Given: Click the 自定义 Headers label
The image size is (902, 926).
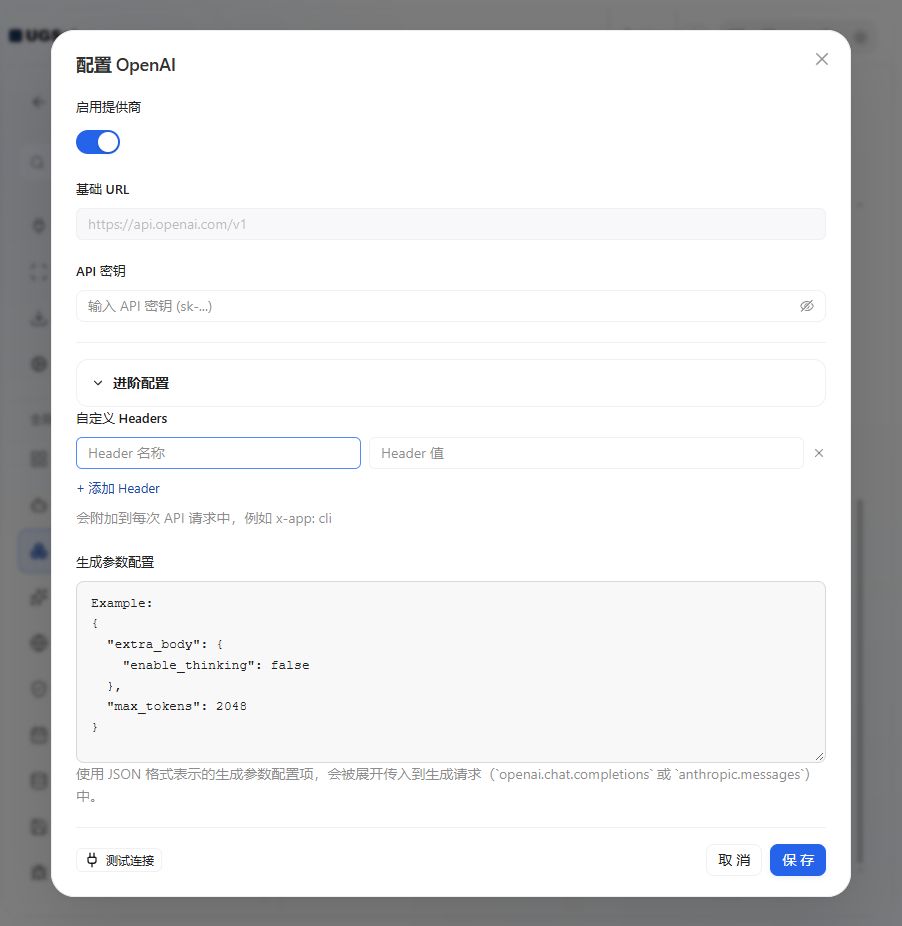Looking at the screenshot, I should pos(122,419).
